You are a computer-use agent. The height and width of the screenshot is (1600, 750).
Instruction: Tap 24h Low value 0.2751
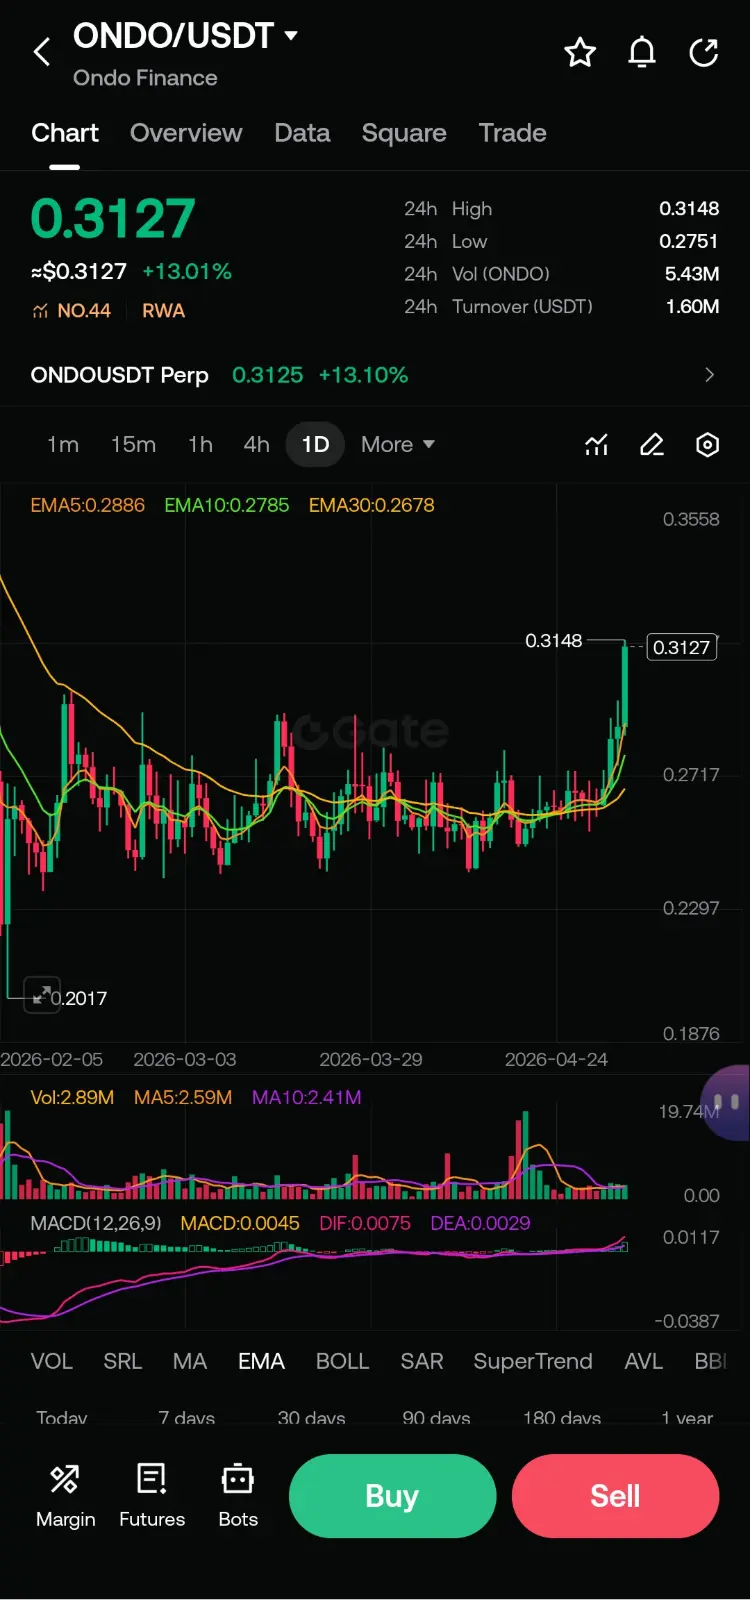(689, 241)
